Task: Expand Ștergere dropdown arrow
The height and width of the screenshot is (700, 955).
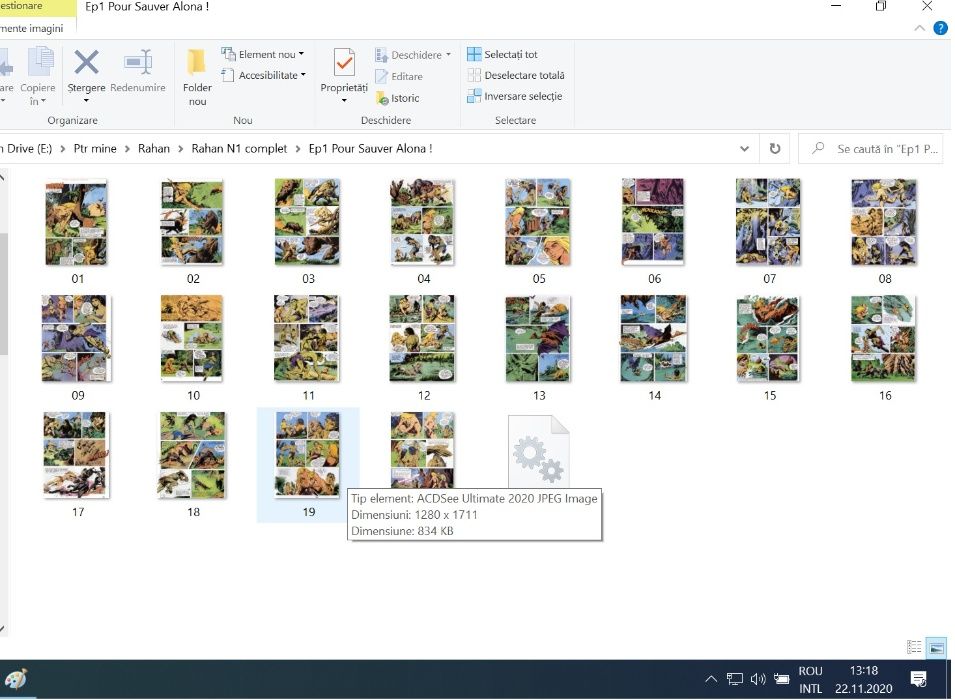Action: click(x=86, y=101)
